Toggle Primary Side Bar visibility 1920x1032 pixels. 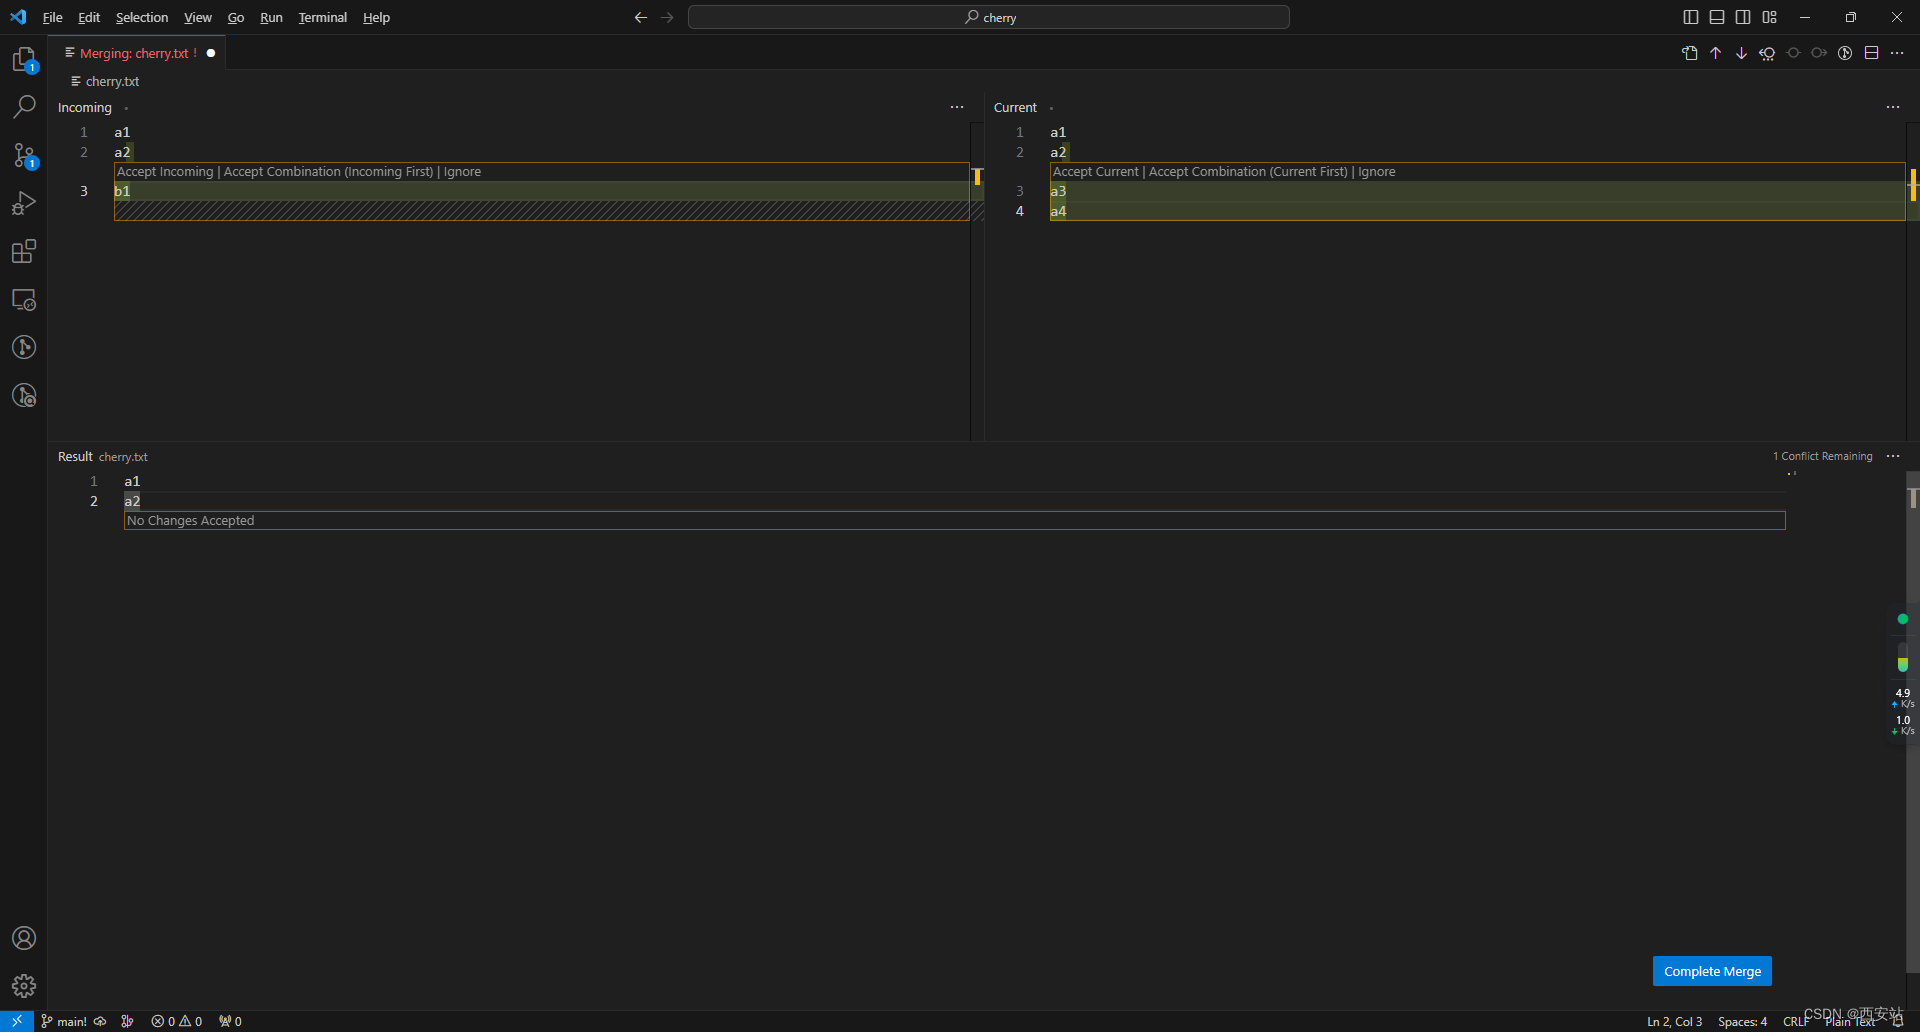point(1691,17)
